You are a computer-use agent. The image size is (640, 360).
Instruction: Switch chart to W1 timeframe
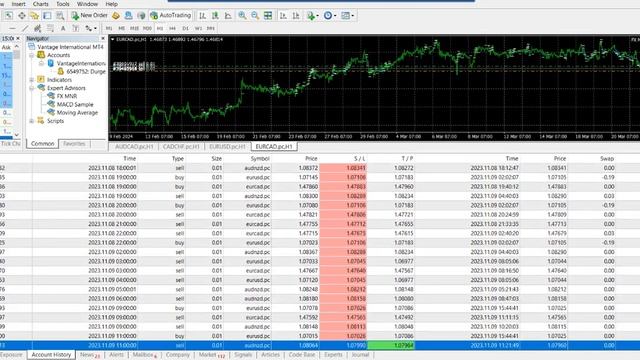point(198,28)
